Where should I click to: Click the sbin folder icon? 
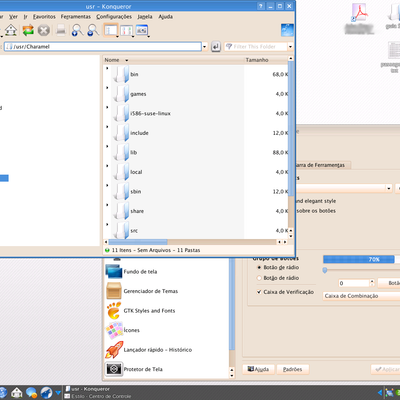121,192
